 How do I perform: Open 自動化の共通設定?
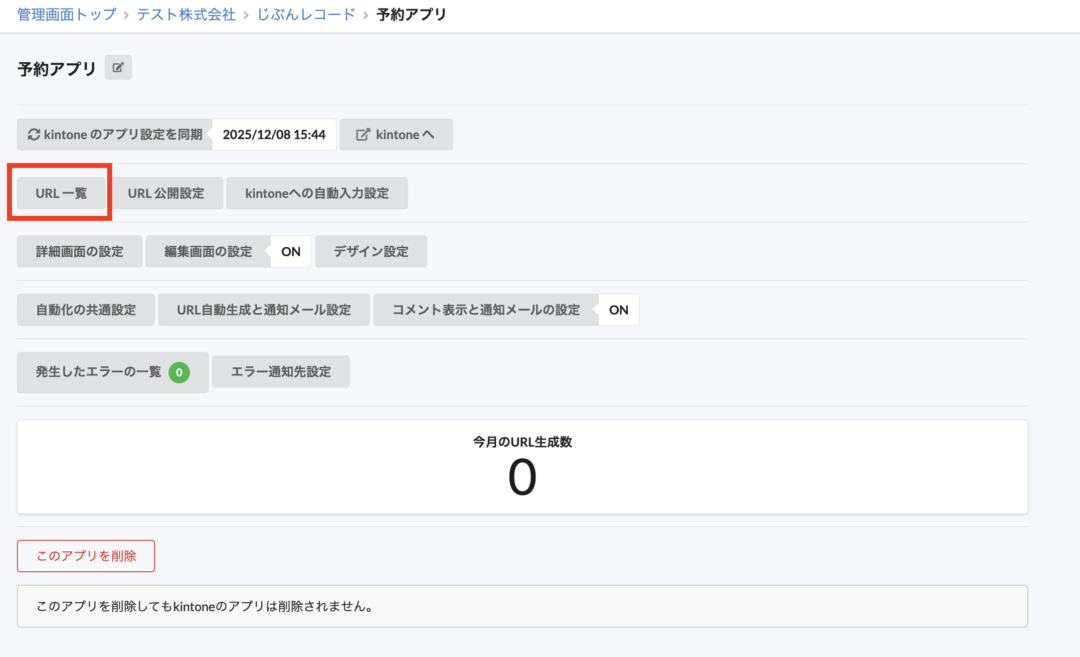coord(85,310)
